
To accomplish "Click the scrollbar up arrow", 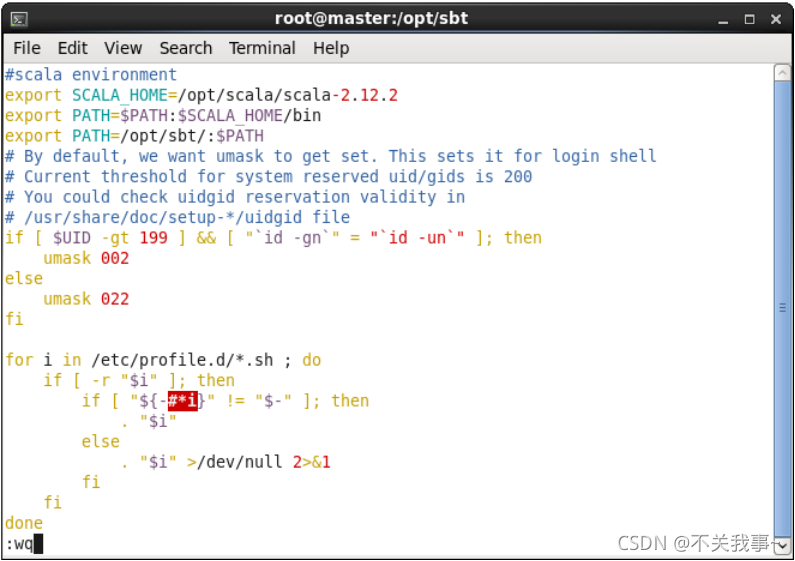I will tap(782, 73).
